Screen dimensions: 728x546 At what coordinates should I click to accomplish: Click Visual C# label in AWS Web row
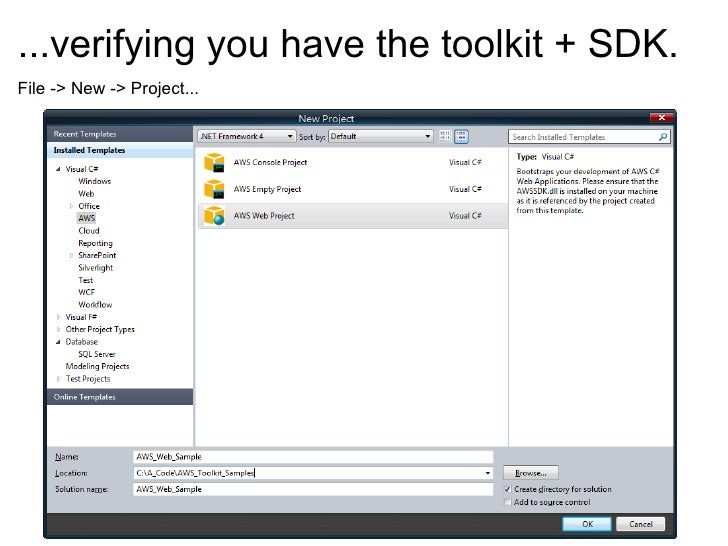465,216
